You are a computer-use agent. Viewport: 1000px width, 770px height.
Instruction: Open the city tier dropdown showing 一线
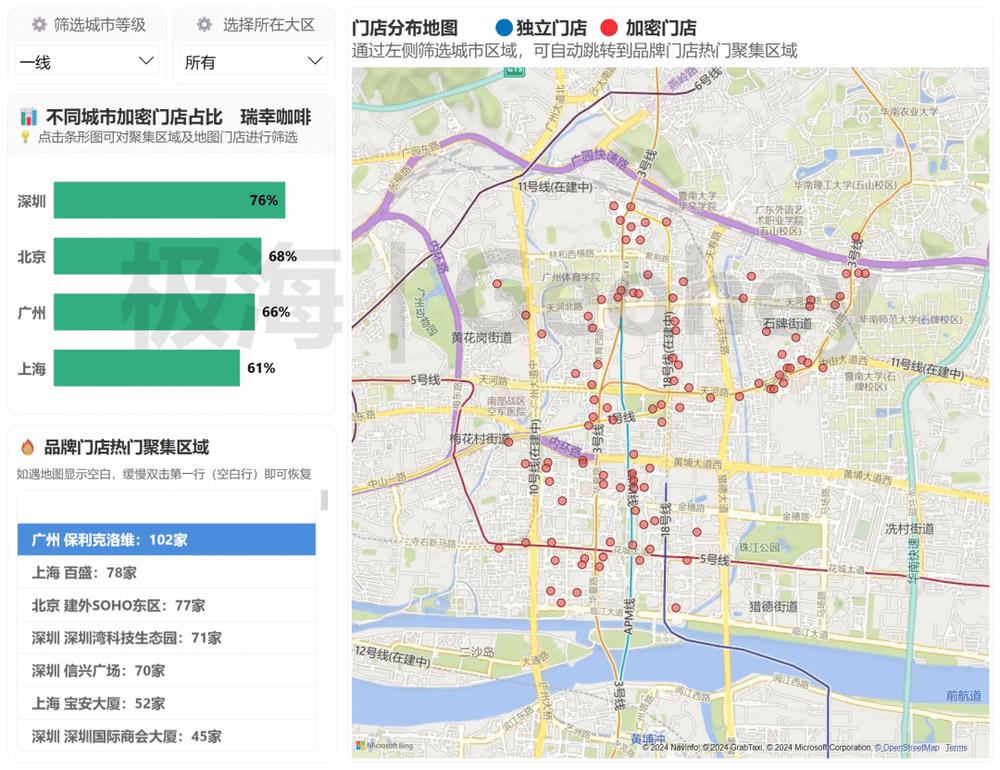tap(87, 62)
